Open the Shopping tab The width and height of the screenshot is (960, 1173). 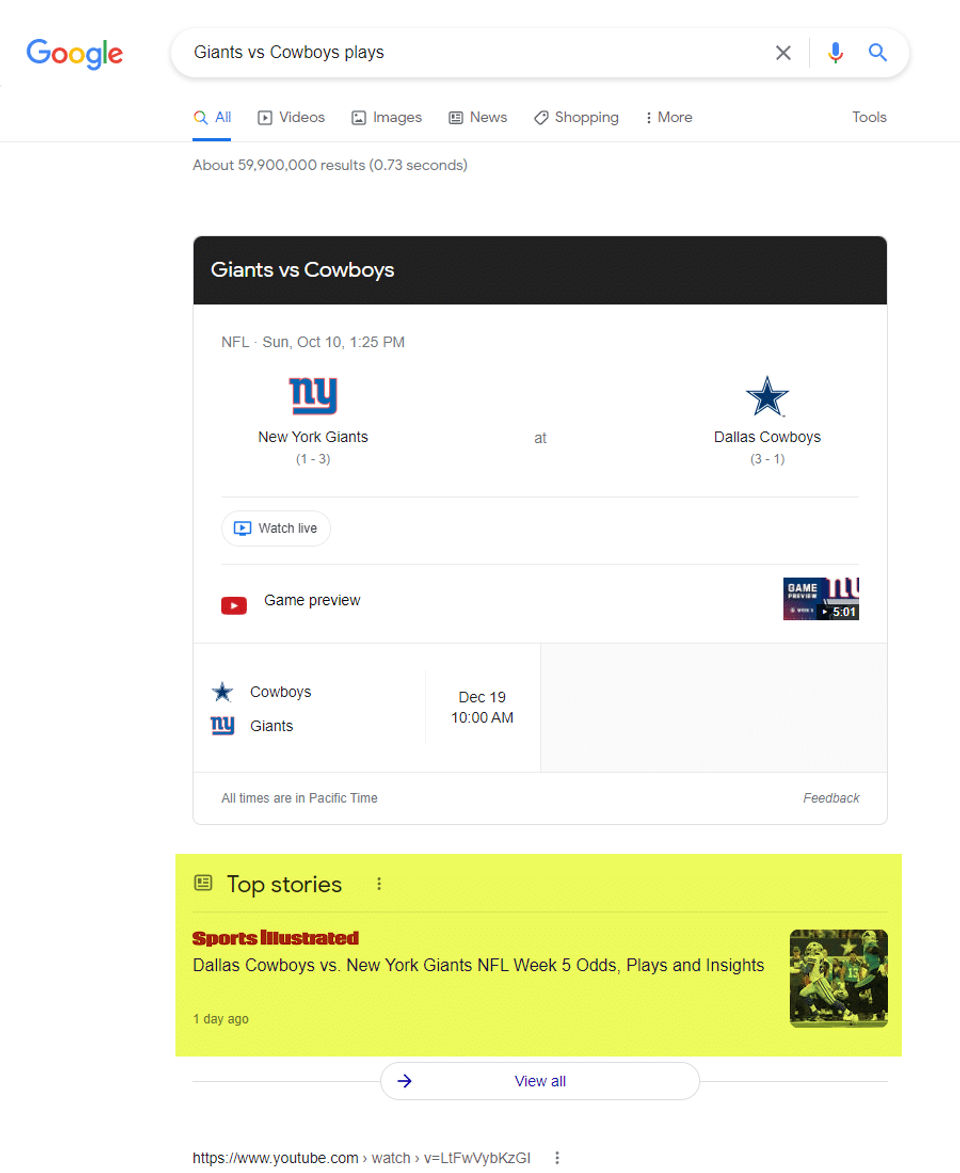click(x=576, y=117)
